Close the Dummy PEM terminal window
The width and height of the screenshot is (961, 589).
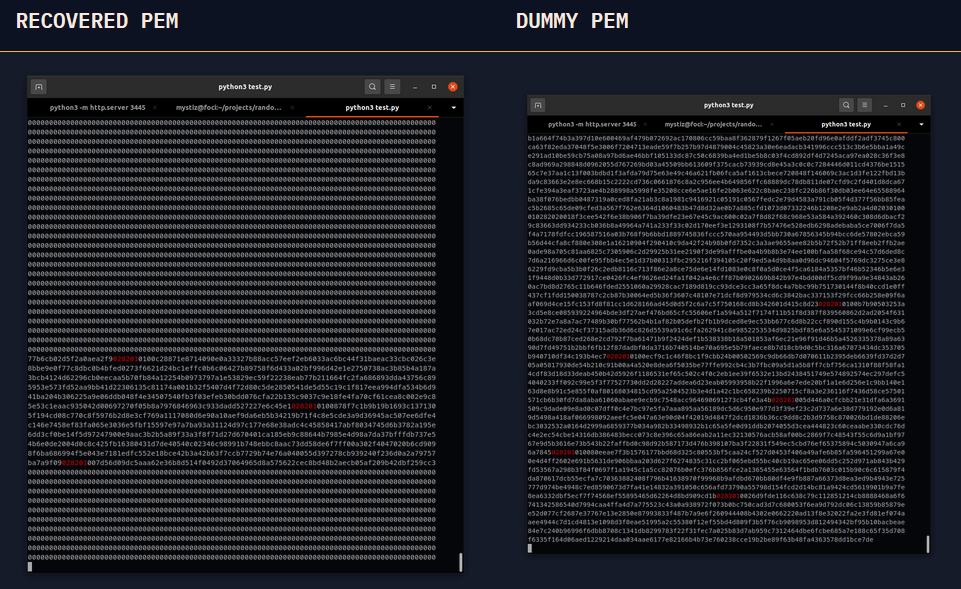(921, 105)
